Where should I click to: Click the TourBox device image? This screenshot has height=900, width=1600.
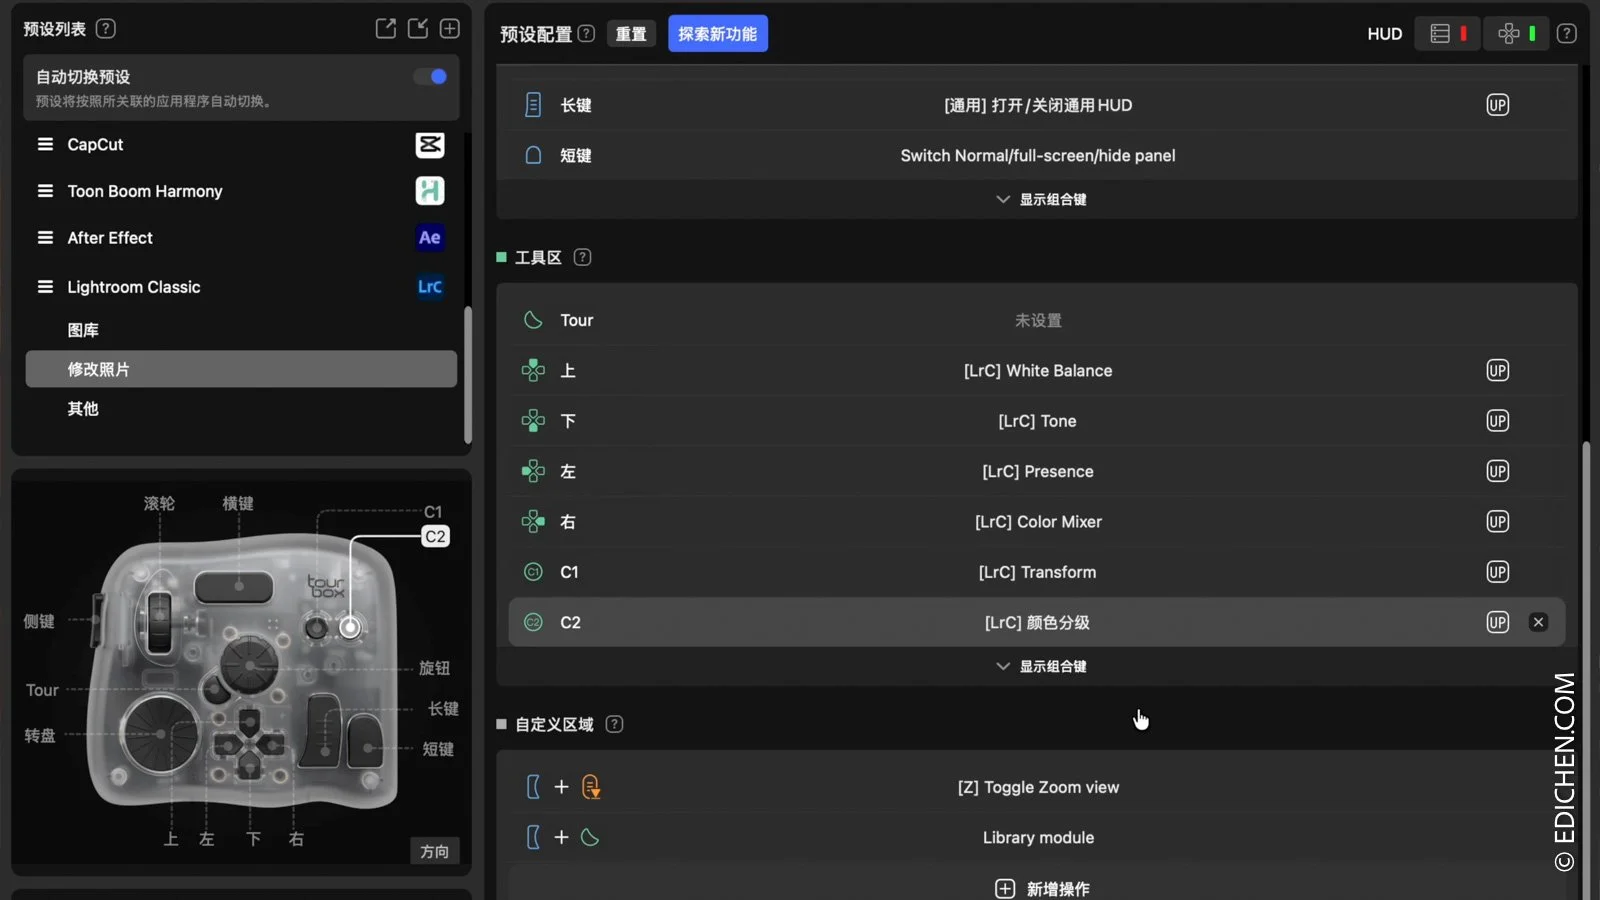click(241, 673)
